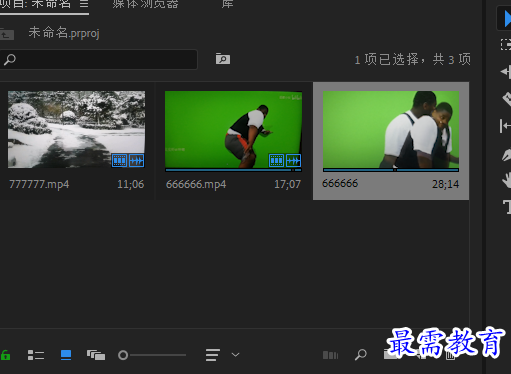
Task: Select the 666666 sequence thumbnail
Action: (x=391, y=129)
